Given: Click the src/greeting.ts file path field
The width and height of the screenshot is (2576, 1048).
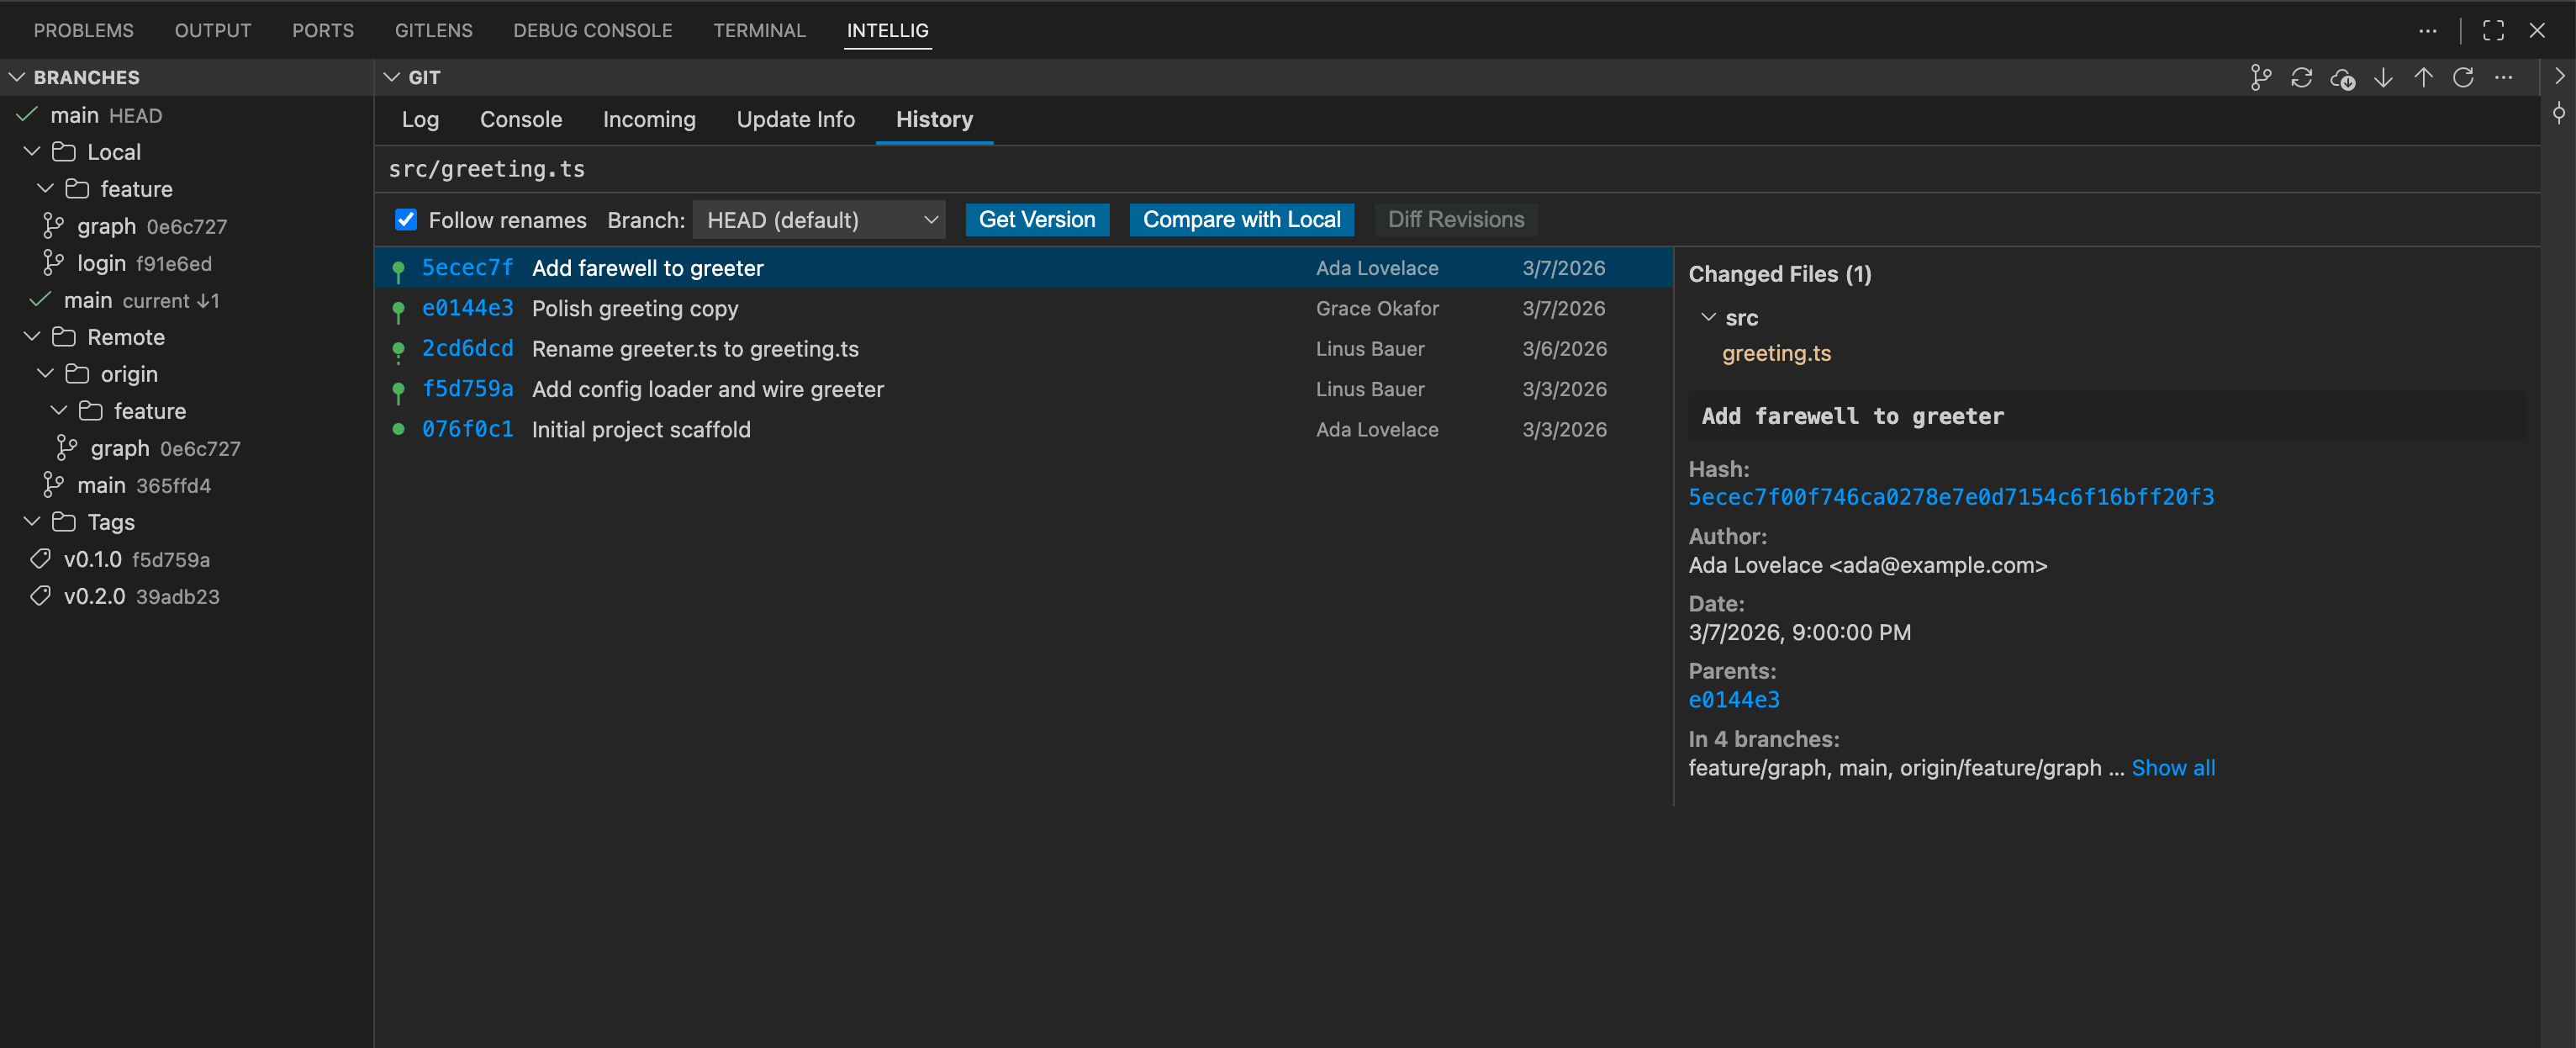Looking at the screenshot, I should [1458, 169].
